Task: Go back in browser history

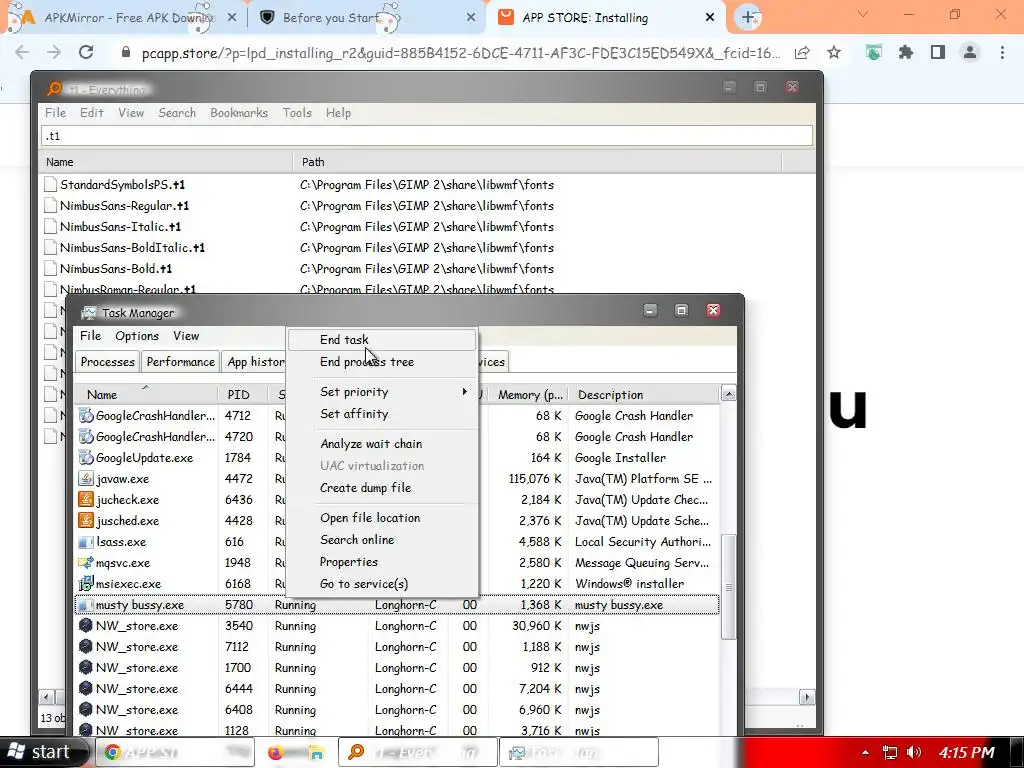Action: (x=22, y=52)
